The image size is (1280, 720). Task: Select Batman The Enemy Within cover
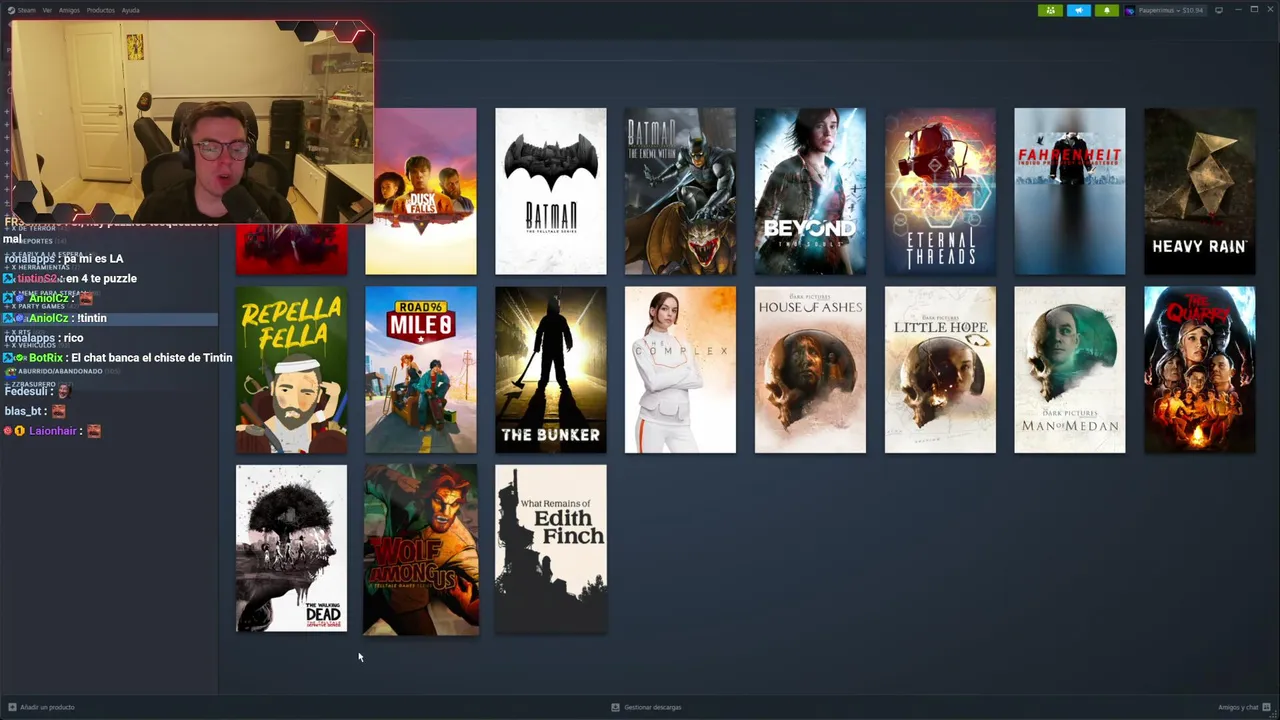[680, 191]
